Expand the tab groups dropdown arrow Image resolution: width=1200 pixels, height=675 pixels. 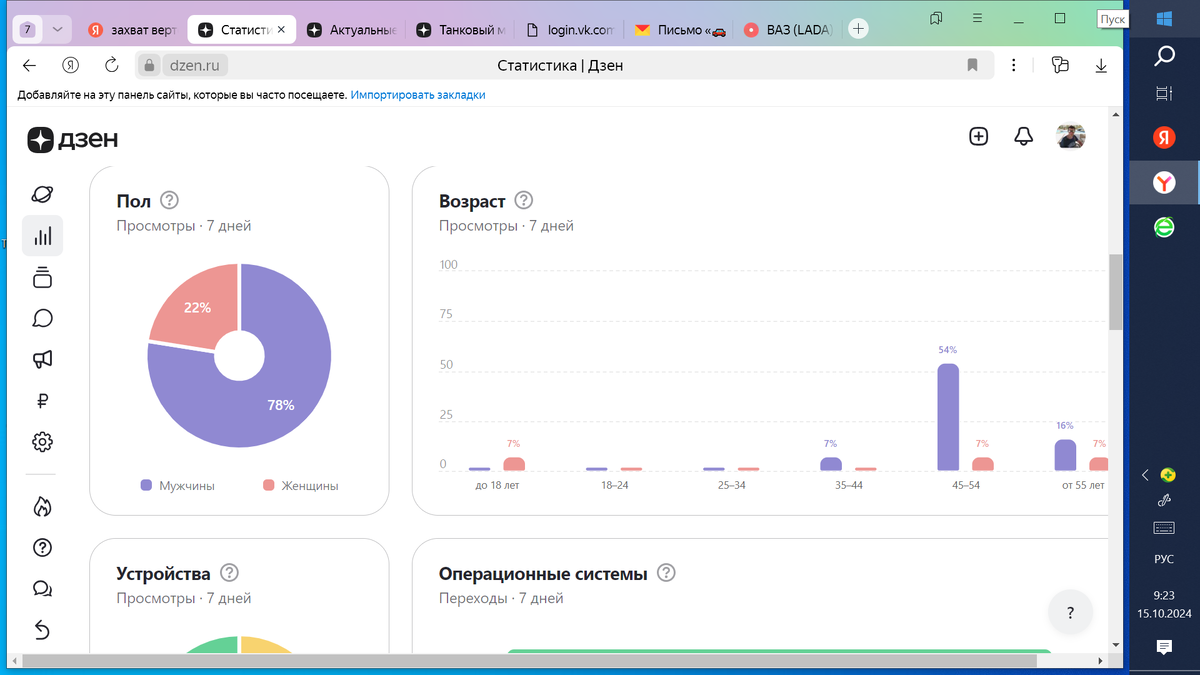pos(57,30)
